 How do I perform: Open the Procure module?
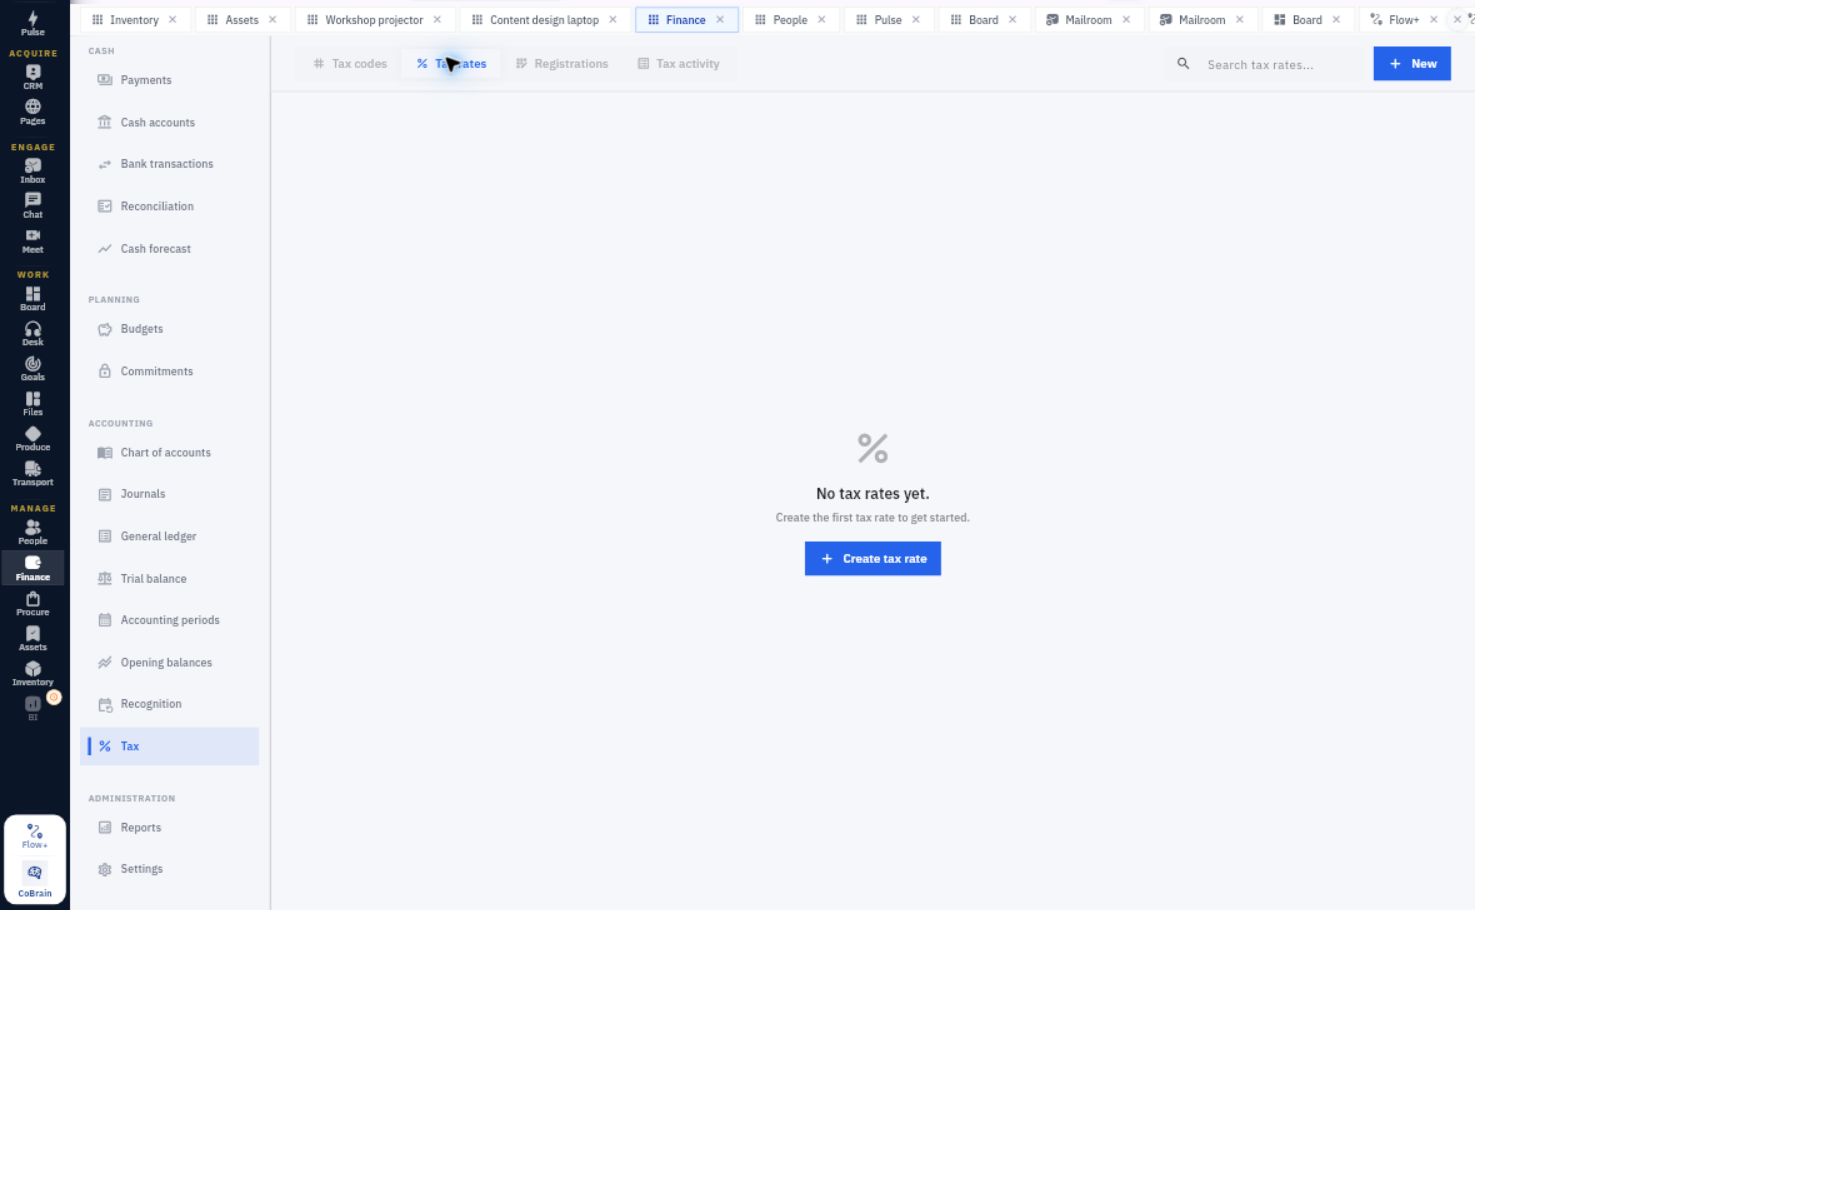tap(33, 604)
